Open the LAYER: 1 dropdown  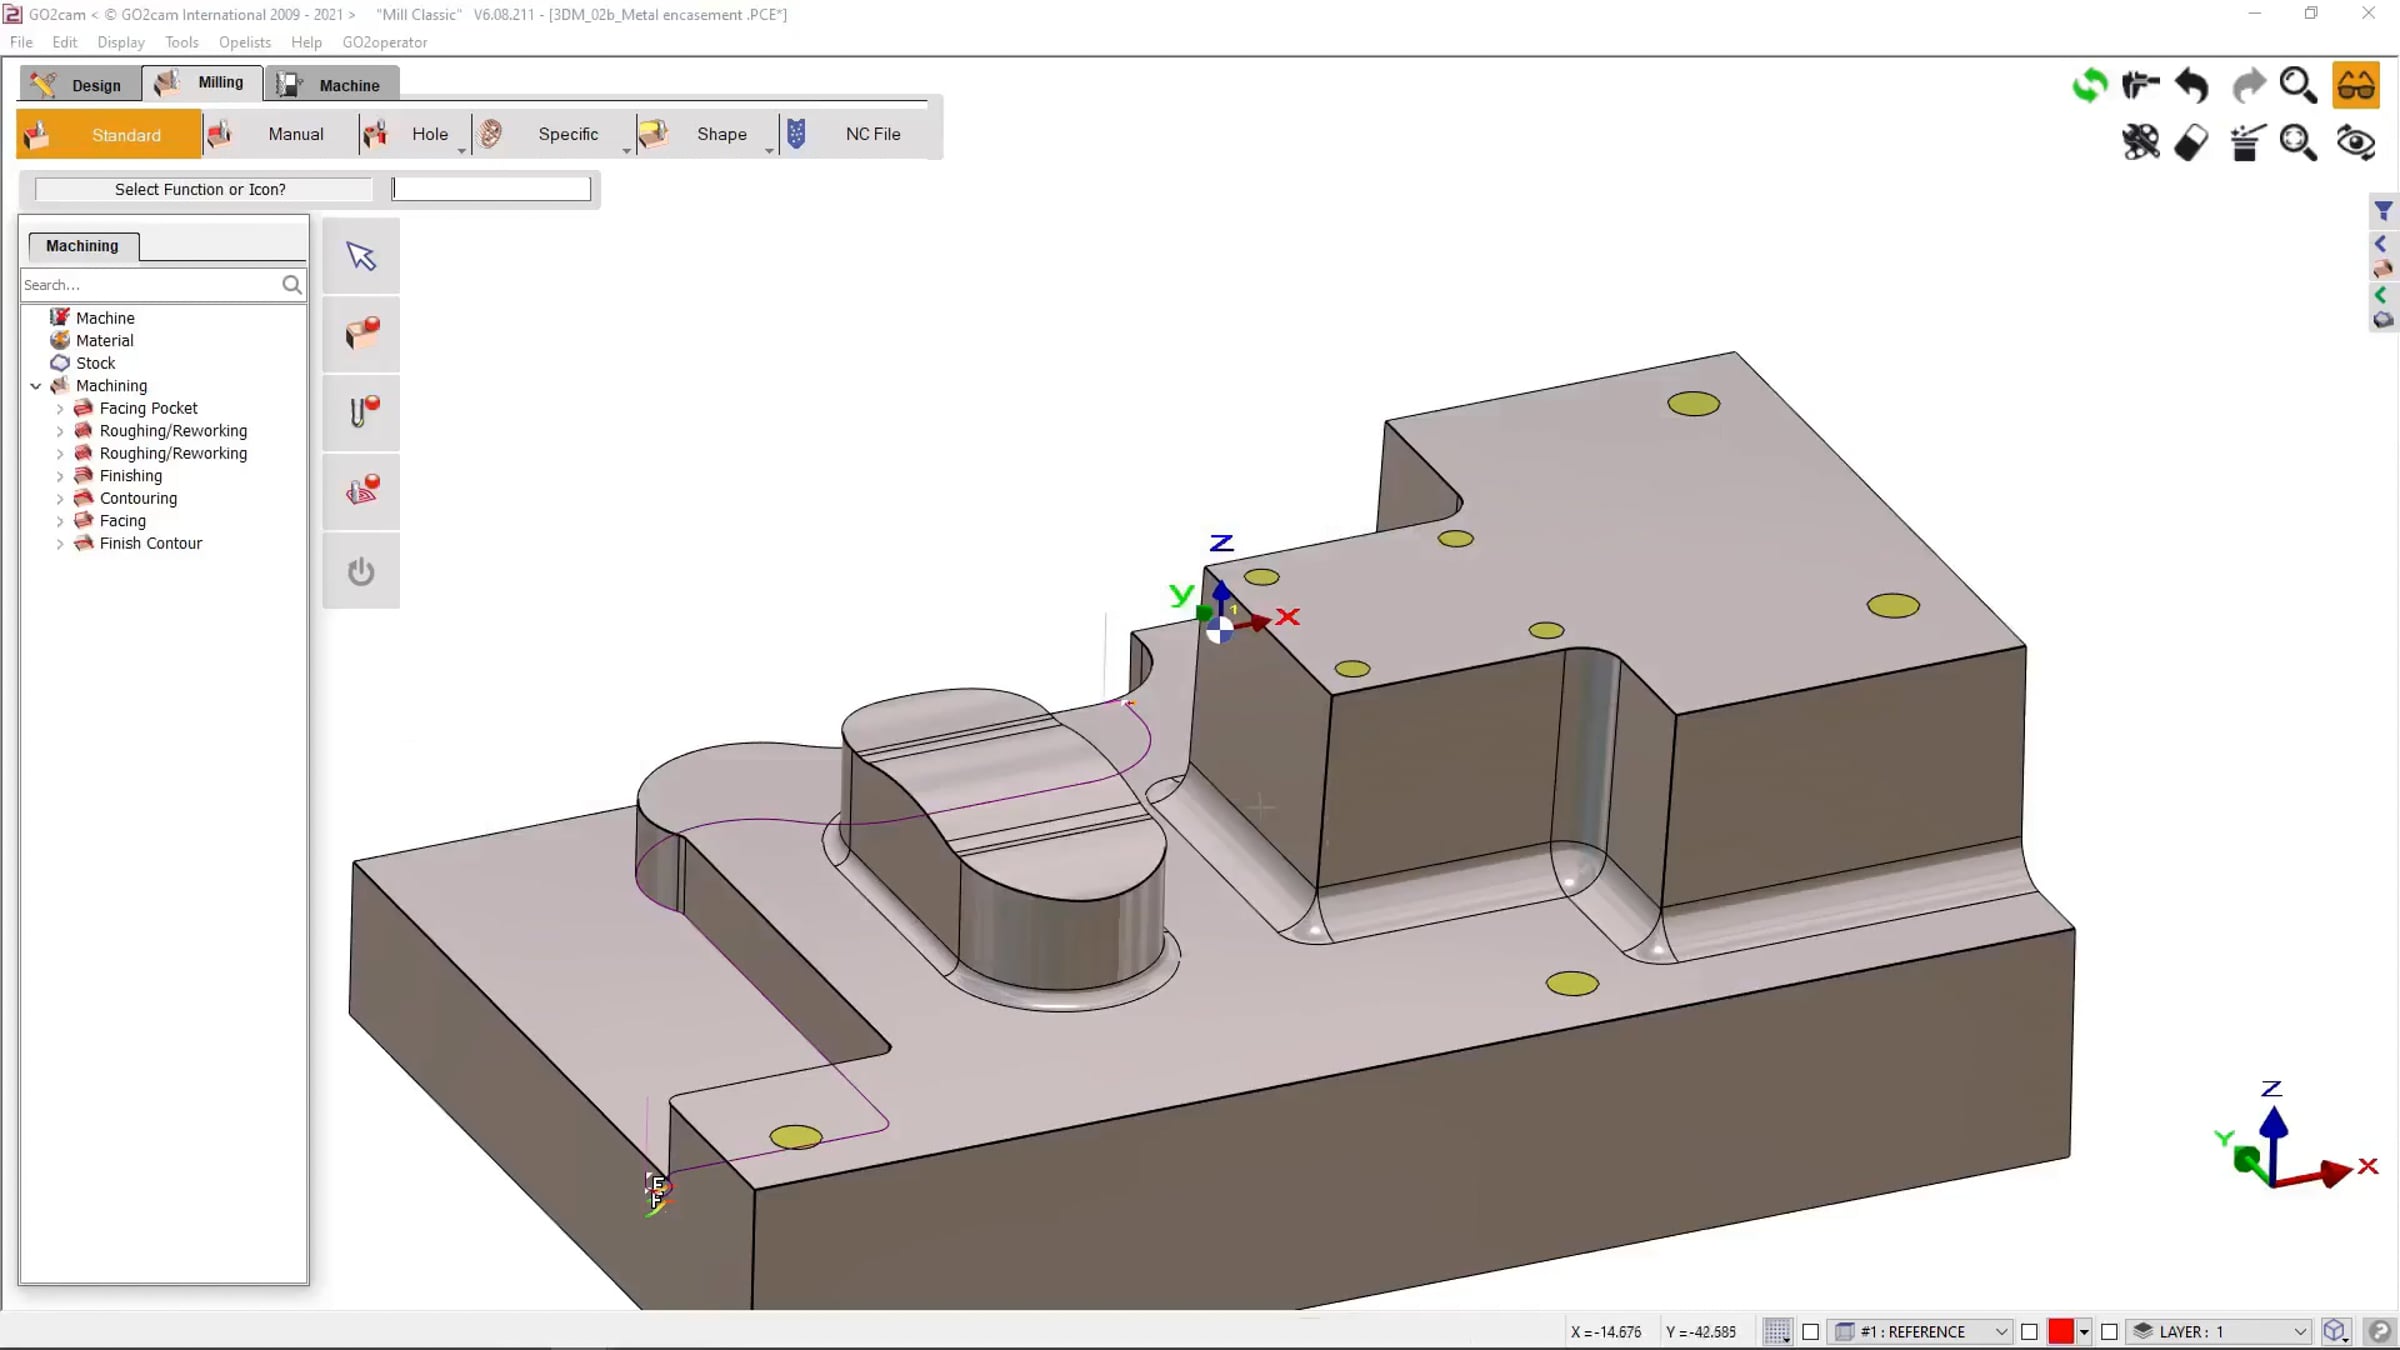(2219, 1332)
